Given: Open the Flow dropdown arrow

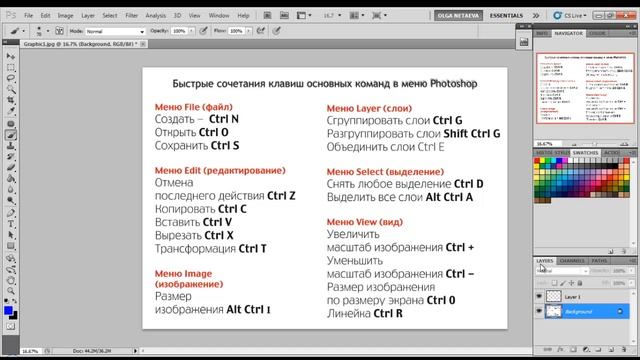Looking at the screenshot, I should (248, 31).
